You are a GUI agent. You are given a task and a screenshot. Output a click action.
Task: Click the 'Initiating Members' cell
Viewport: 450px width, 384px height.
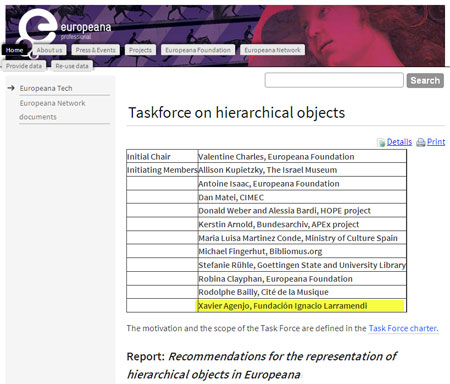[x=162, y=170]
